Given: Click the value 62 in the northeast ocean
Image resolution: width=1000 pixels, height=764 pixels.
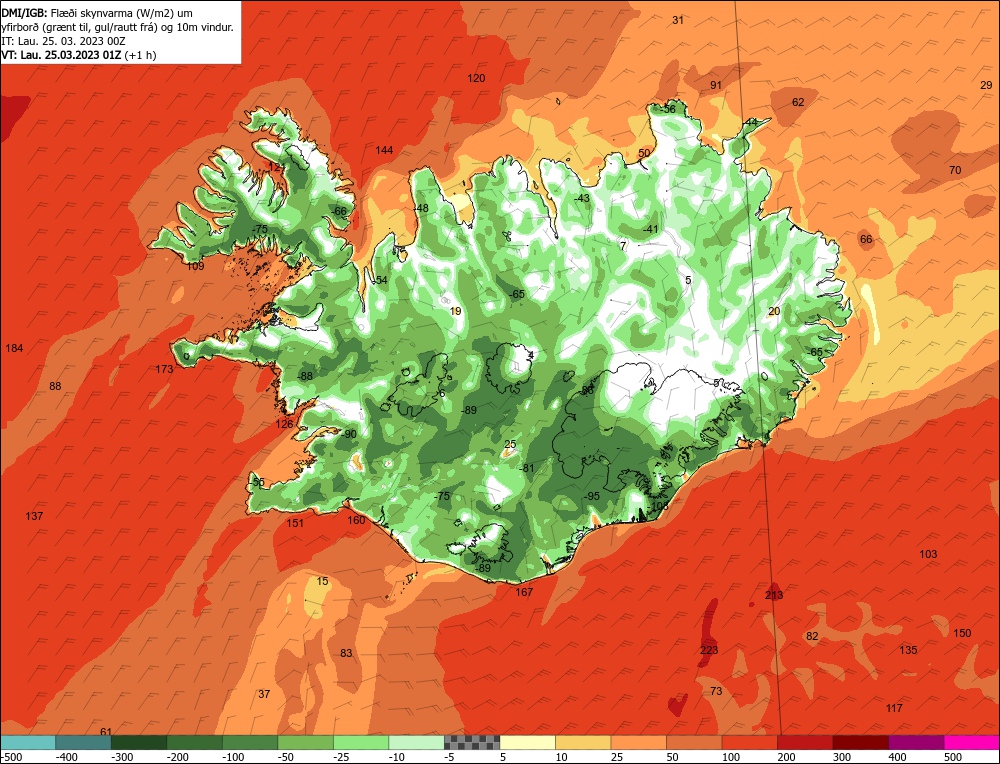Looking at the screenshot, I should 798,102.
